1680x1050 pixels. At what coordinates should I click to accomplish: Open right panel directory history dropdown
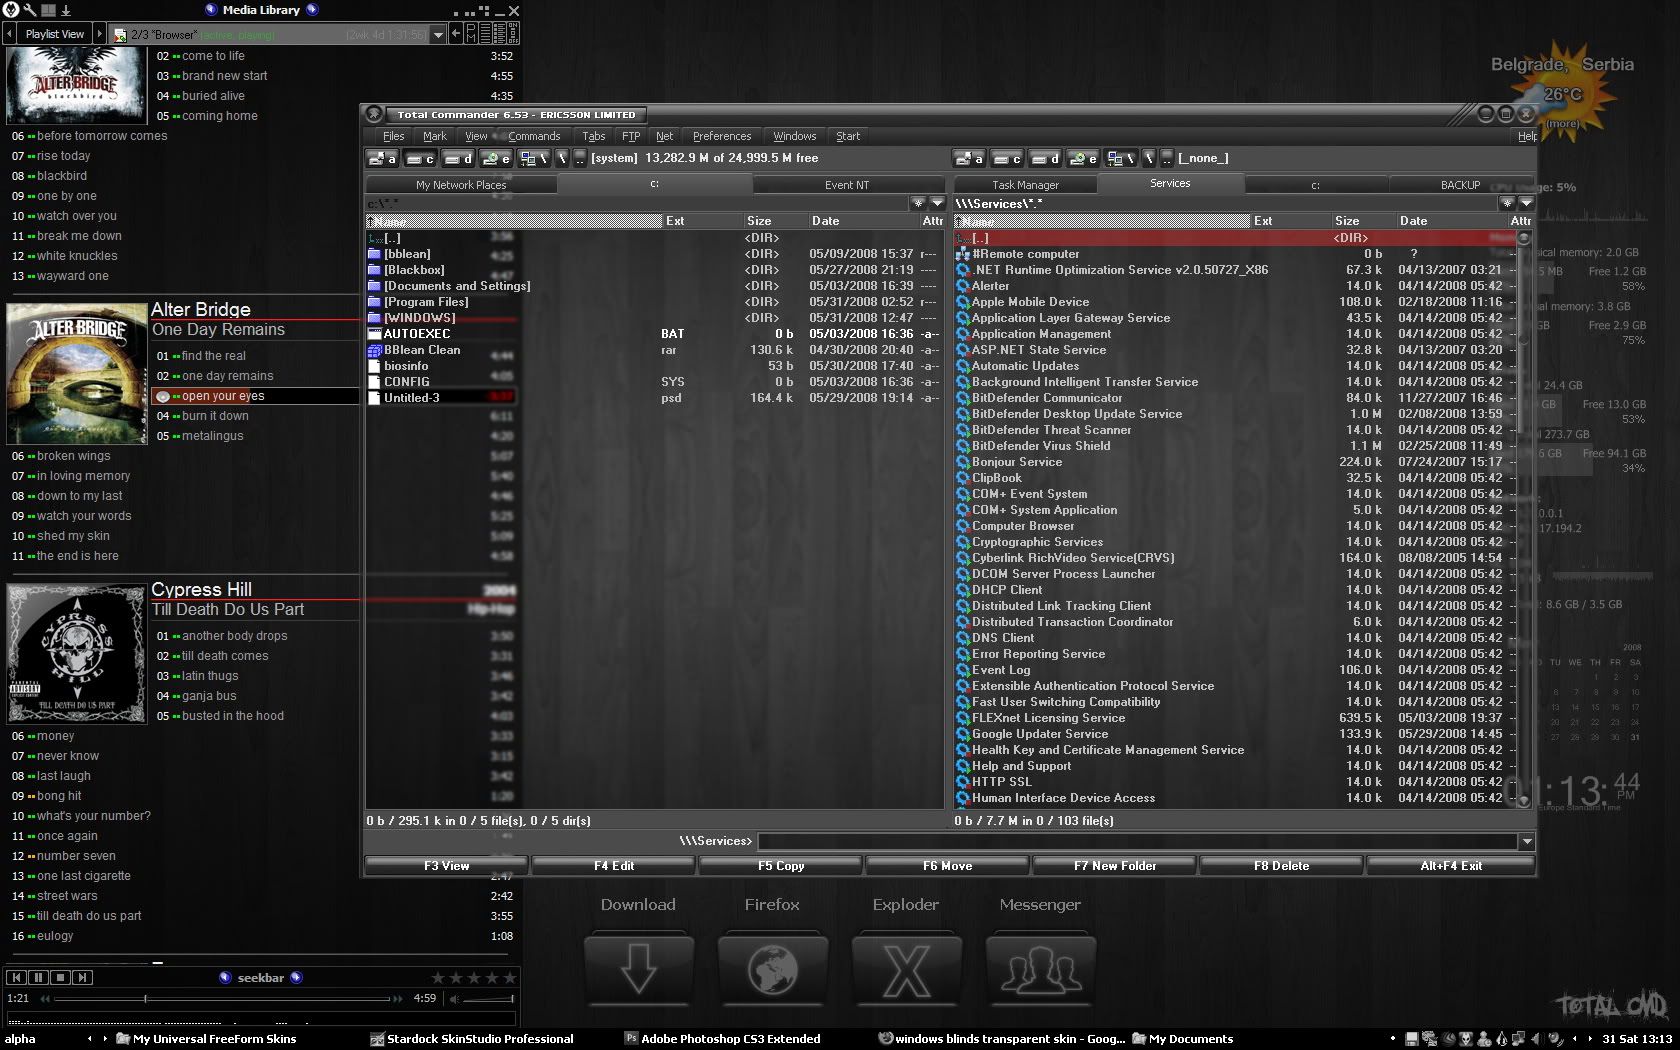pyautogui.click(x=1526, y=203)
